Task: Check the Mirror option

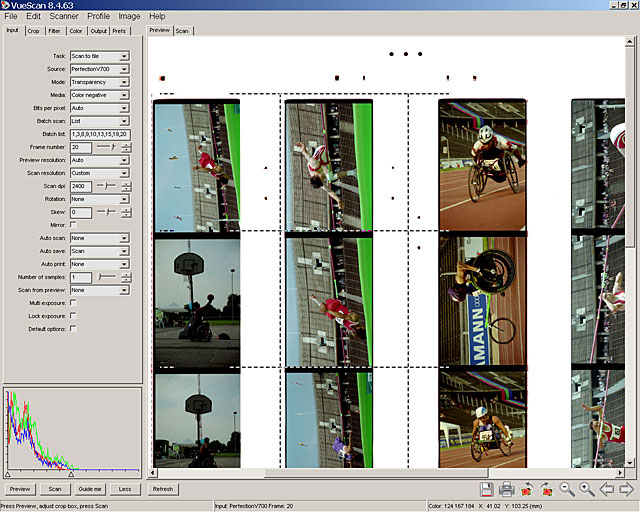Action: [73, 225]
